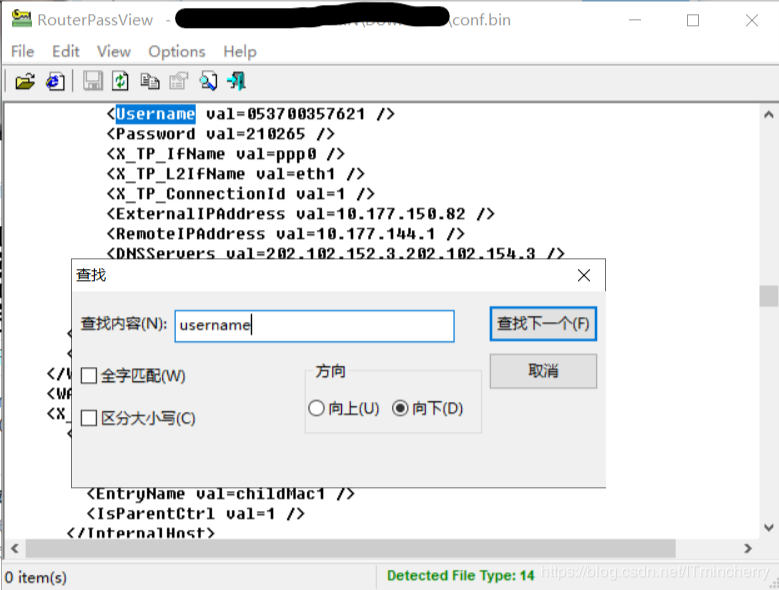Click the vertical scrollbar up arrow
This screenshot has width=779, height=590.
pos(769,115)
